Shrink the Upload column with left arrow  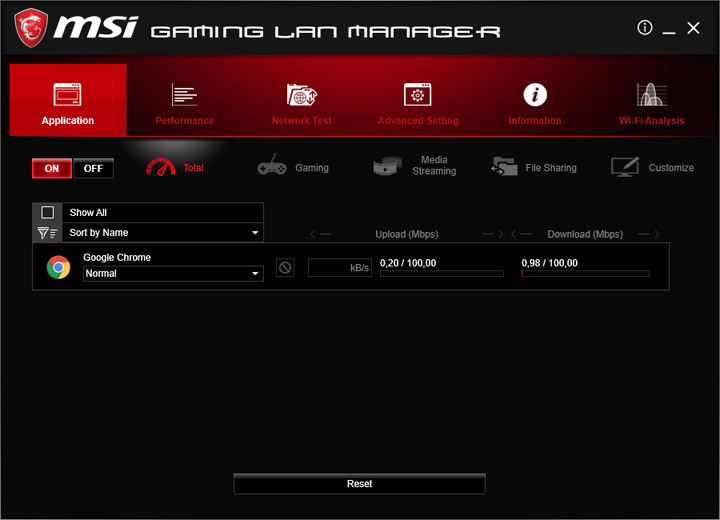coord(321,234)
